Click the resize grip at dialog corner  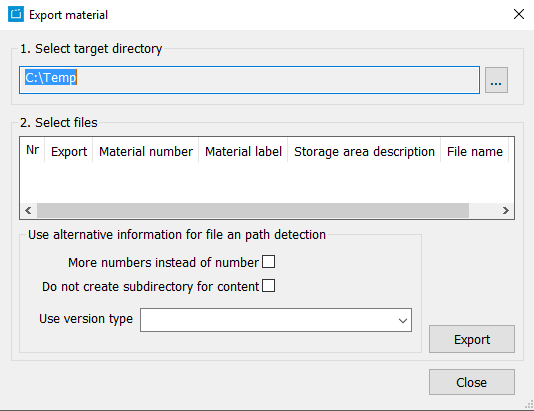[x=529, y=404]
